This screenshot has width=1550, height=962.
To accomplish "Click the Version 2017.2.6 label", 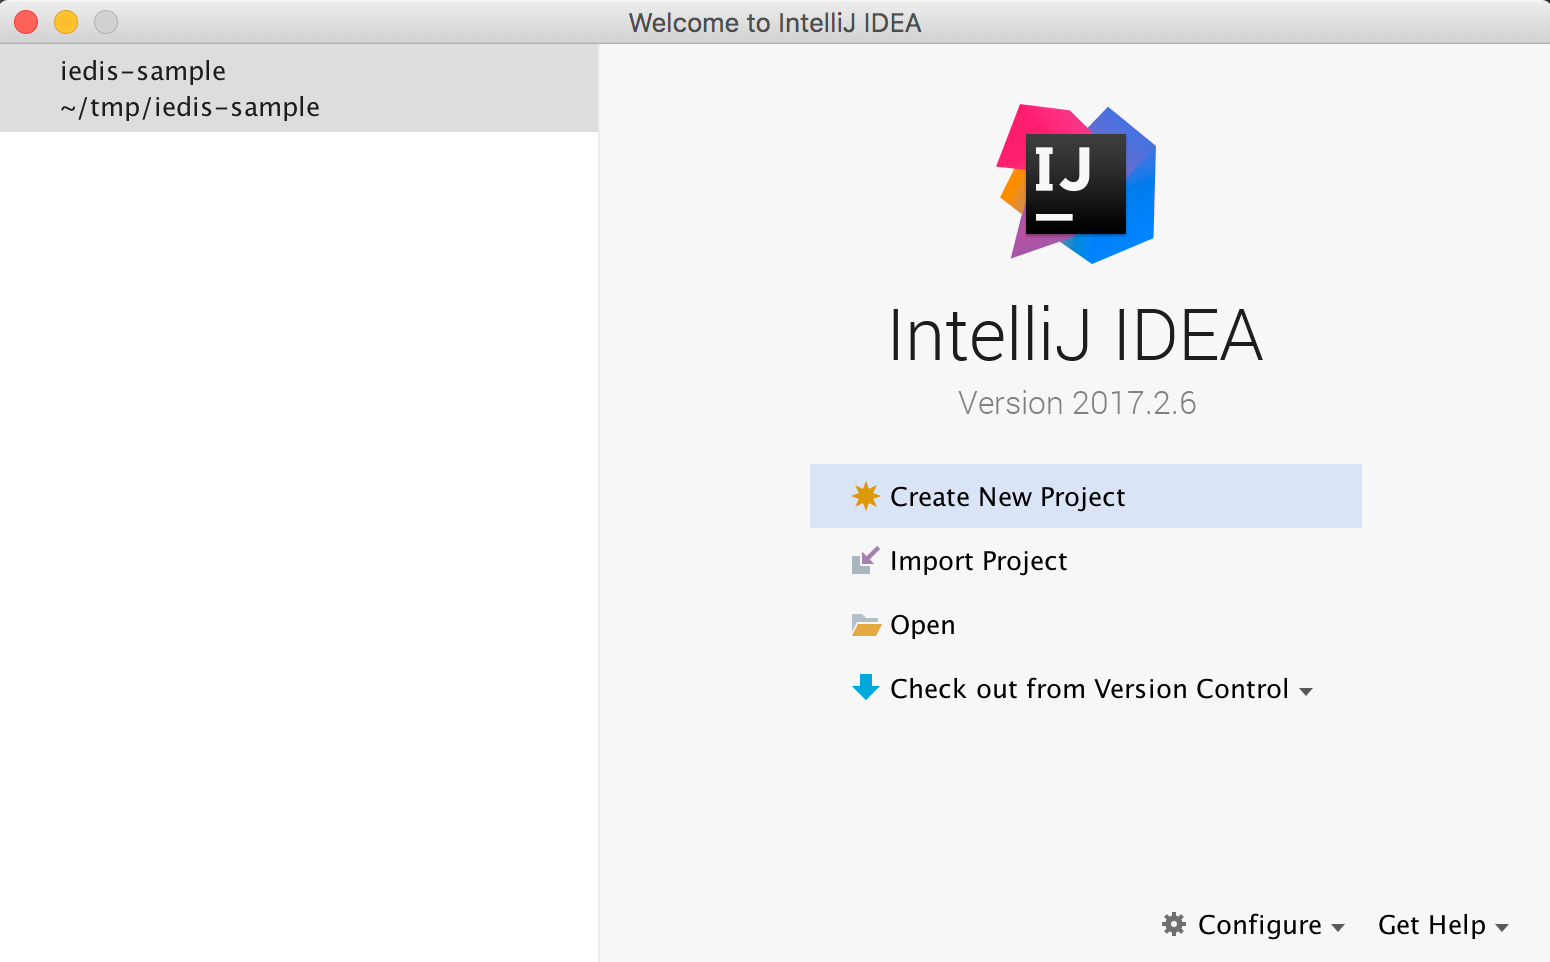I will 1077,402.
